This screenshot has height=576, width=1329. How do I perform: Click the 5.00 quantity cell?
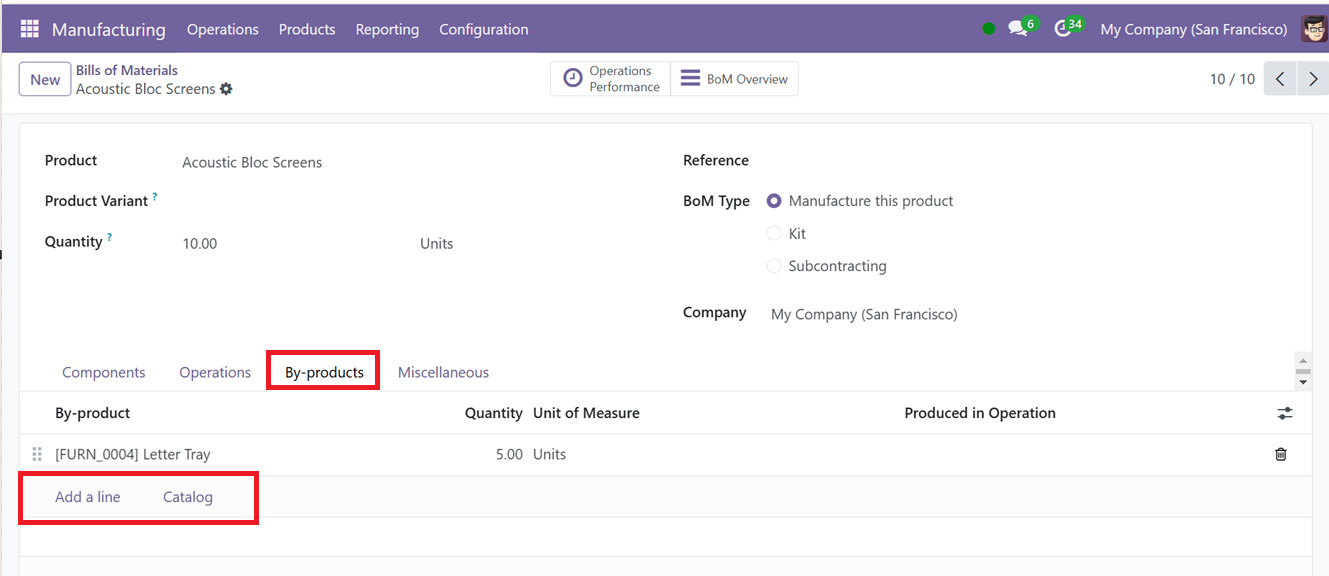[x=509, y=454]
